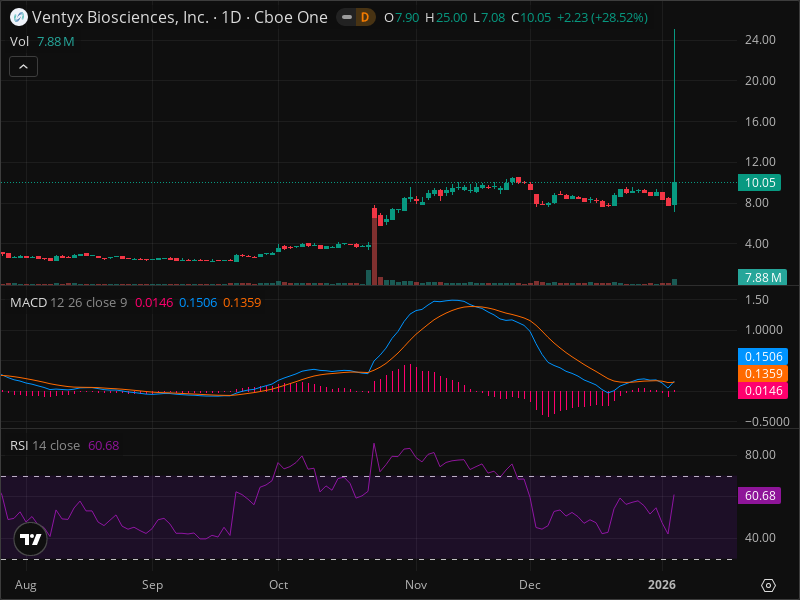The image size is (800, 600).
Task: Click the 40.00 RSI scale label
Action: point(760,538)
